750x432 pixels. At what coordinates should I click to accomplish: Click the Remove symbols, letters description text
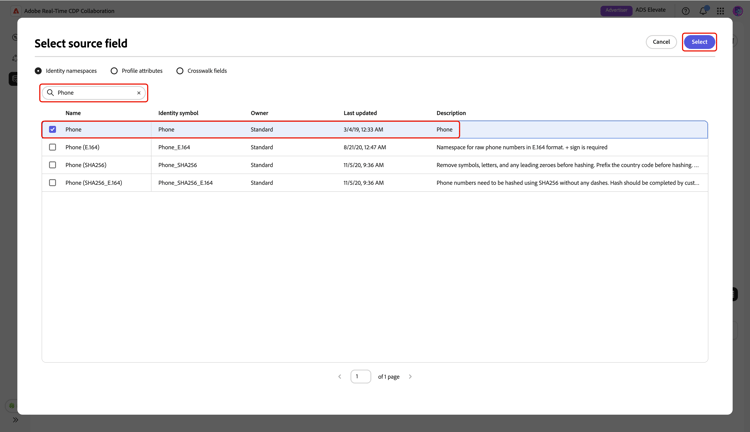tap(567, 165)
